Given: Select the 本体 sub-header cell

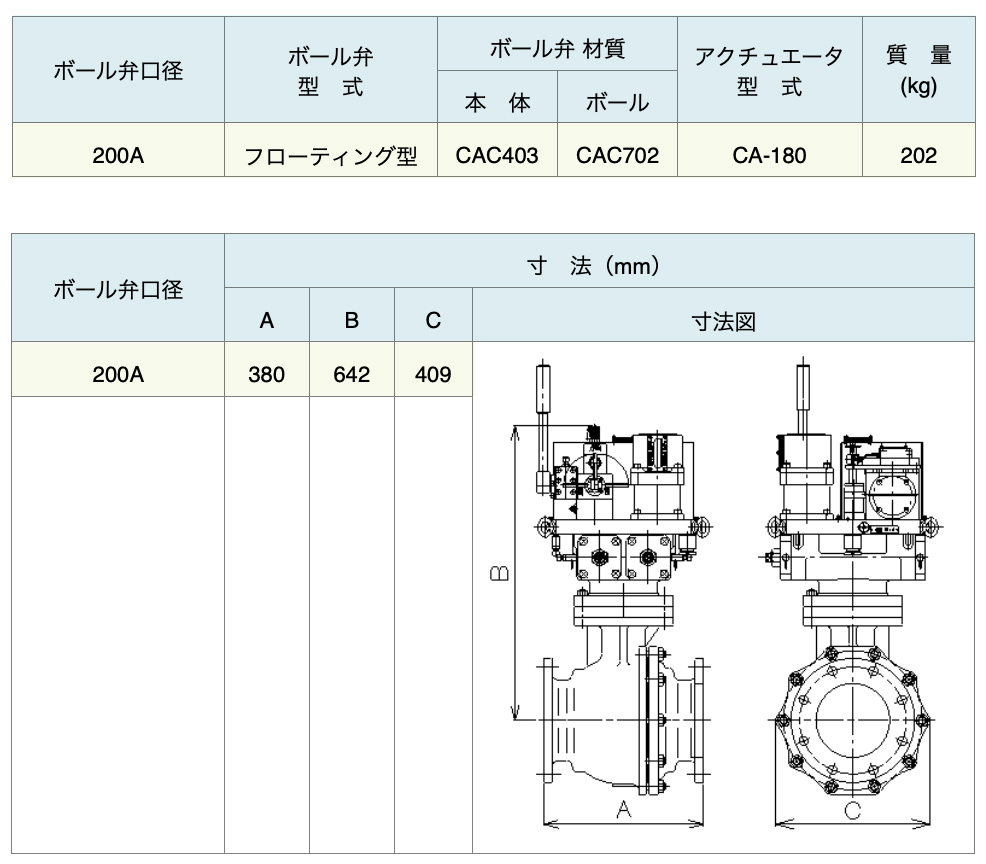Looking at the screenshot, I should [x=497, y=97].
